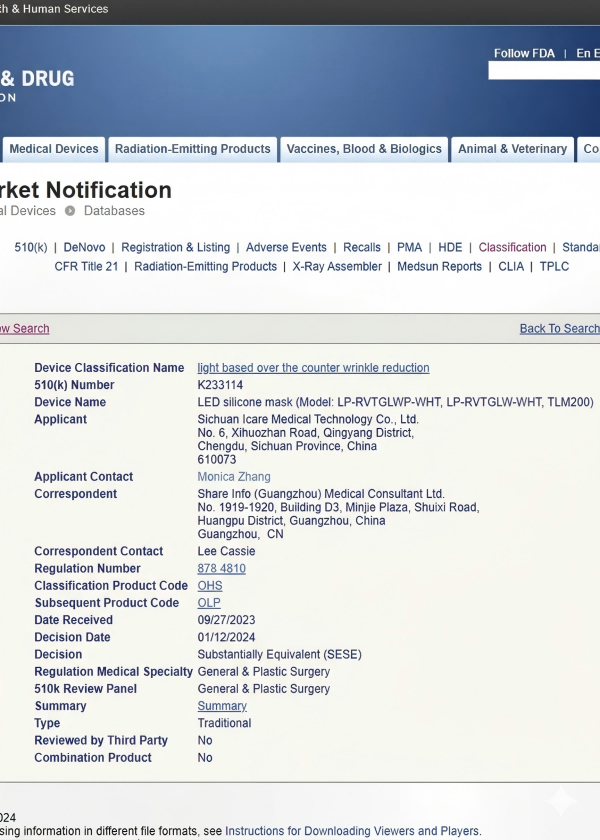Open the DeNovo database link
Image resolution: width=600 pixels, height=840 pixels.
(x=84, y=247)
